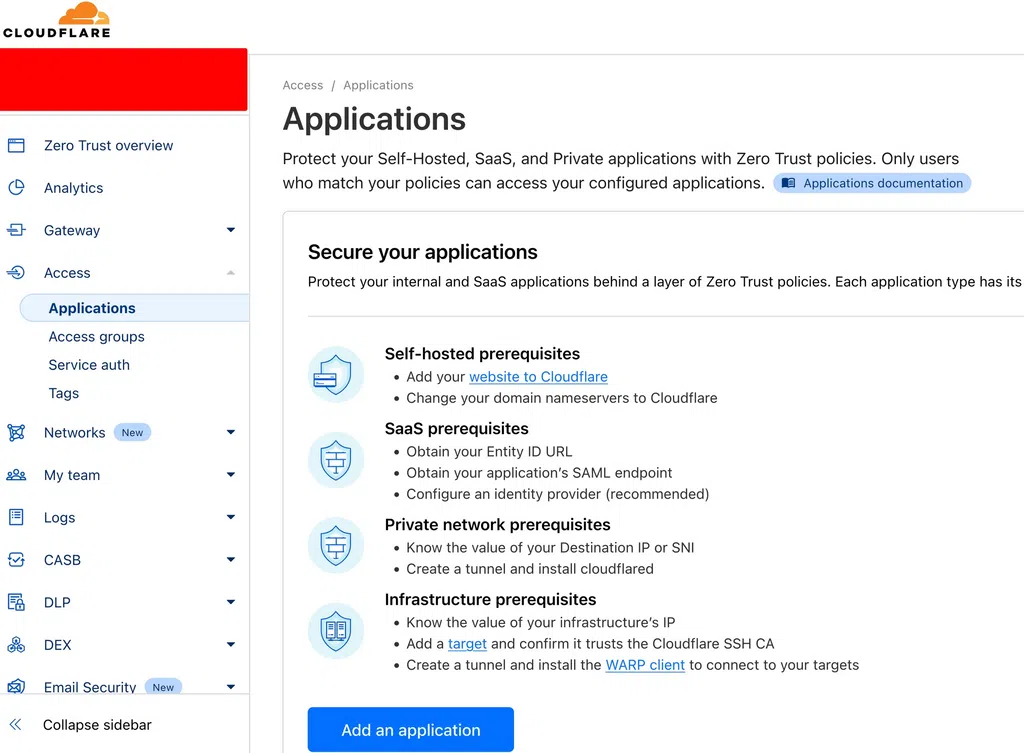The image size is (1024, 753).
Task: Open Zero Trust overview page
Action: click(x=108, y=146)
